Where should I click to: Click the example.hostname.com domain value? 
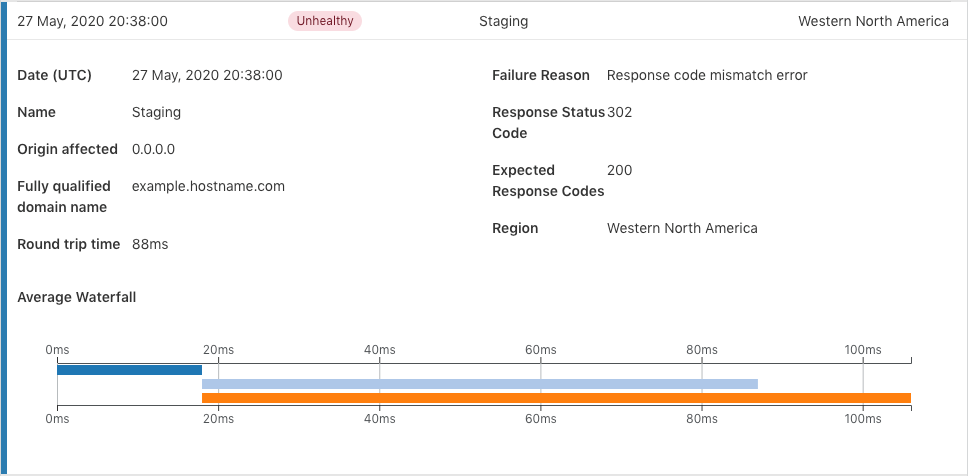point(208,186)
